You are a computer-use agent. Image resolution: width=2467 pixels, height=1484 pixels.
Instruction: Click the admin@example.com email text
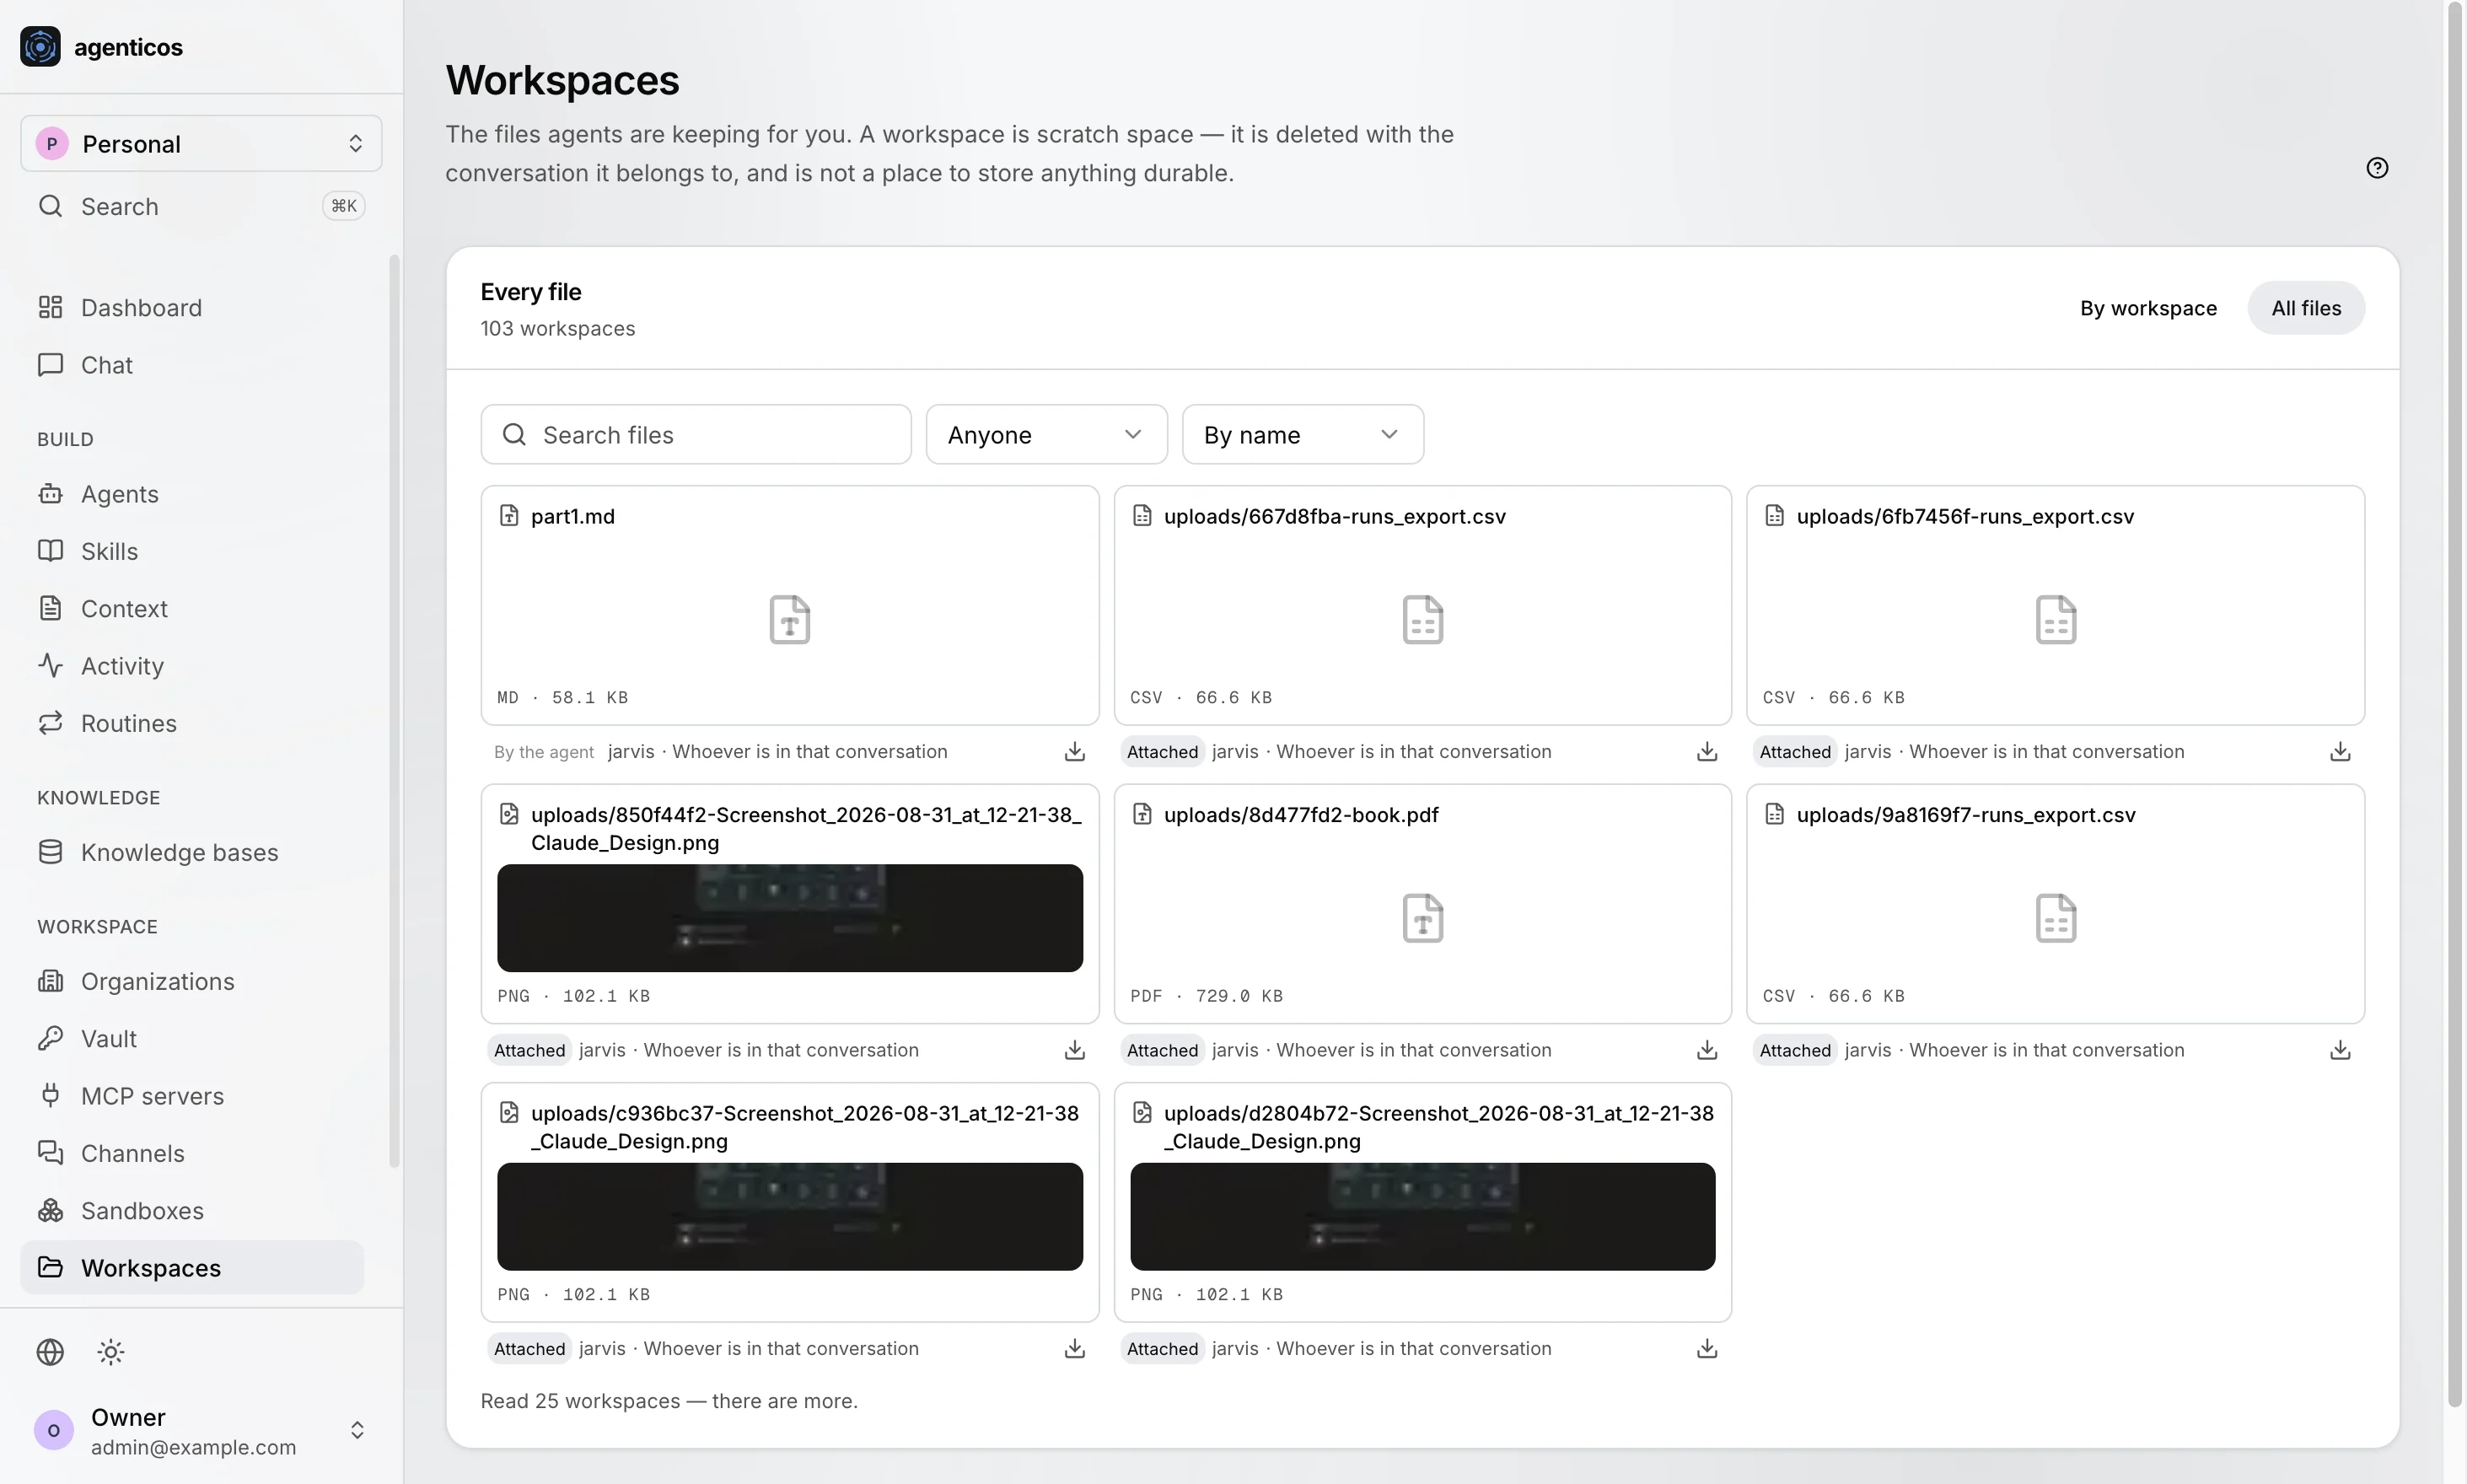click(x=193, y=1447)
